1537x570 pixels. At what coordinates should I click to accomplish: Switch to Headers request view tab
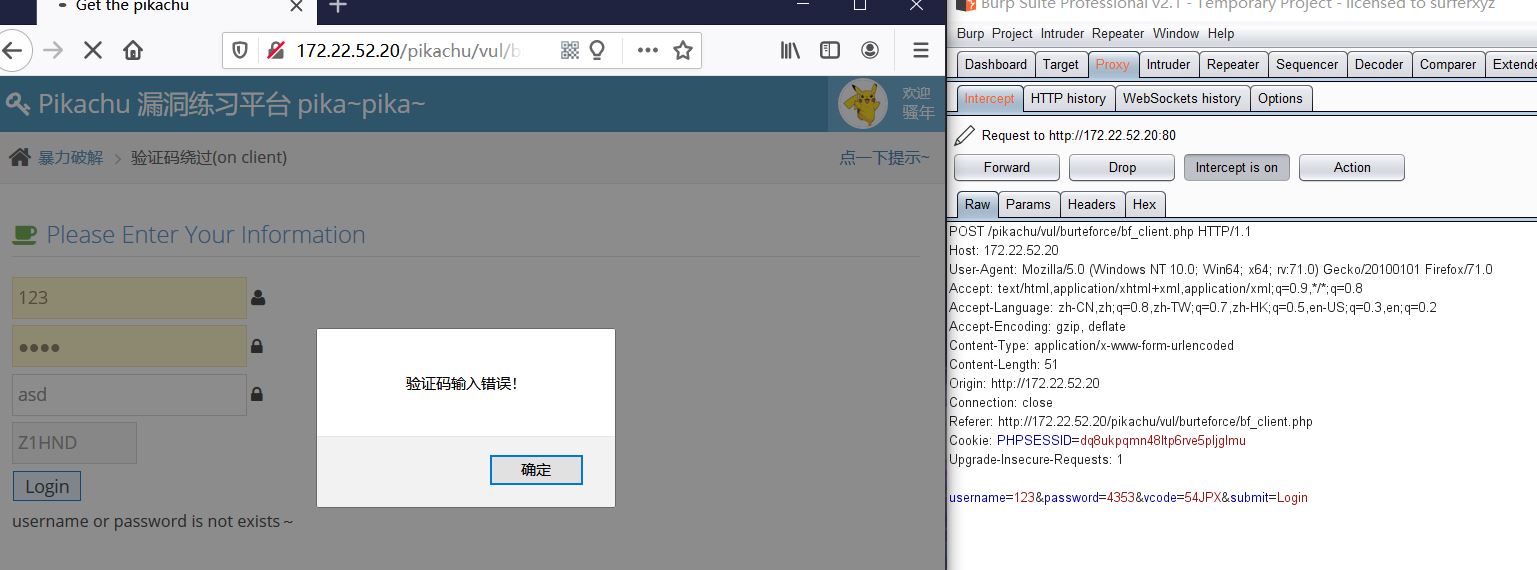click(x=1091, y=204)
